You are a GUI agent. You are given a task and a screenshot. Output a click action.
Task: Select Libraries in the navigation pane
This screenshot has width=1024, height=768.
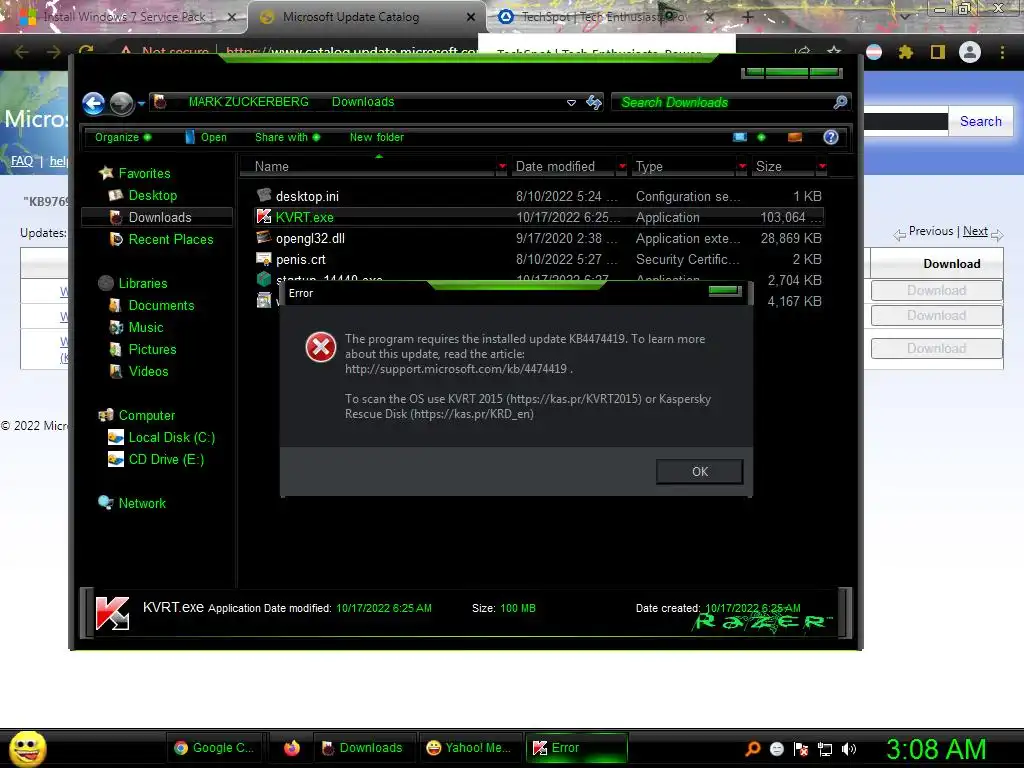point(133,283)
